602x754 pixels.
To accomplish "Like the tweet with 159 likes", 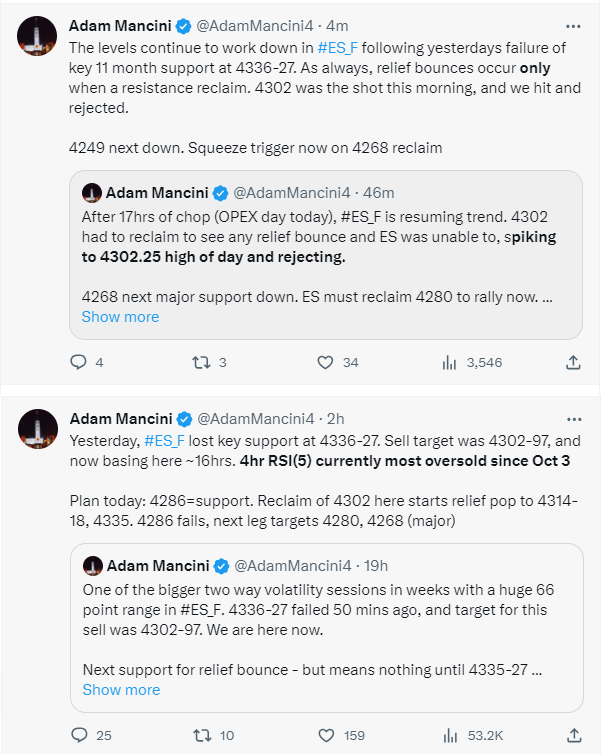I will click(326, 735).
